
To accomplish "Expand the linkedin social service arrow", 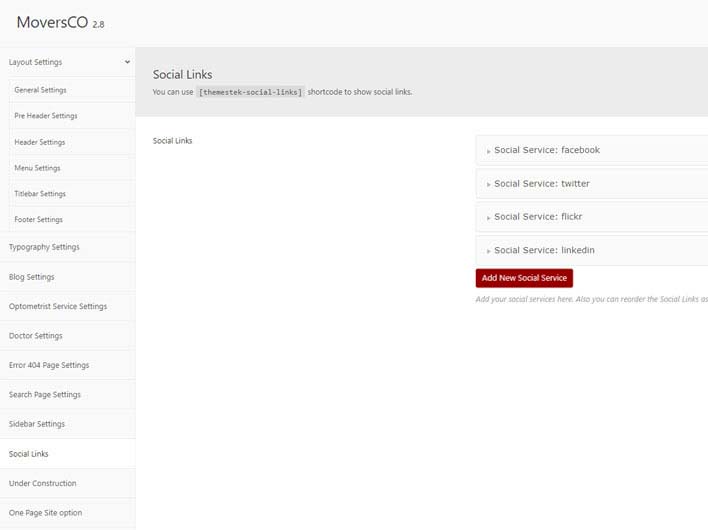I will click(x=488, y=251).
